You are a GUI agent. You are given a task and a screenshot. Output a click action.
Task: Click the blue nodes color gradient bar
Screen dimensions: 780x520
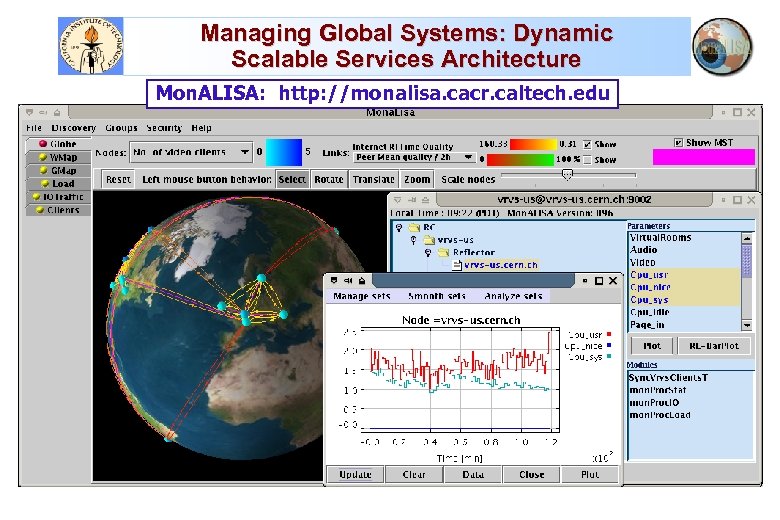[284, 152]
